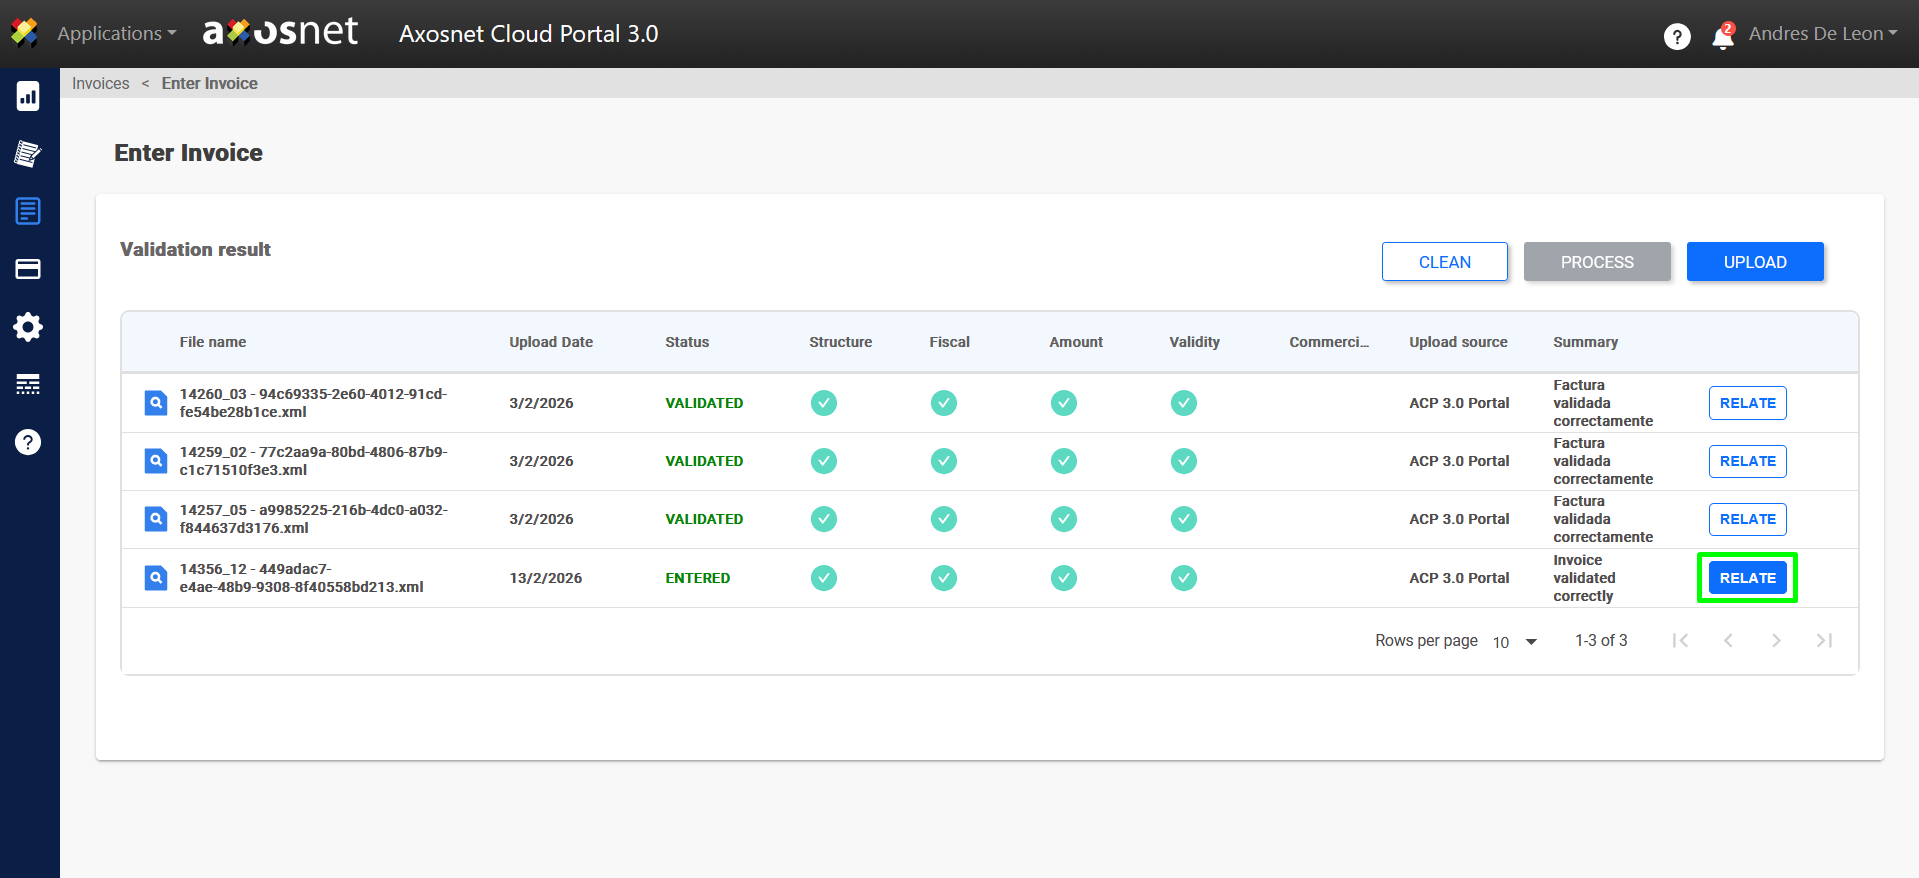Open the dashboard chart icon in sidebar
1919x878 pixels.
coord(28,96)
